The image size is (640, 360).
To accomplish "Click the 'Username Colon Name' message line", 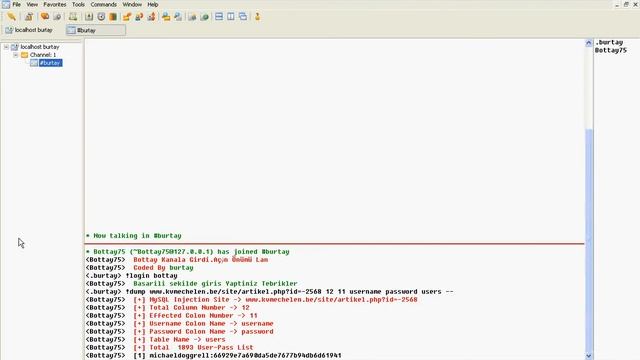I will [180, 323].
